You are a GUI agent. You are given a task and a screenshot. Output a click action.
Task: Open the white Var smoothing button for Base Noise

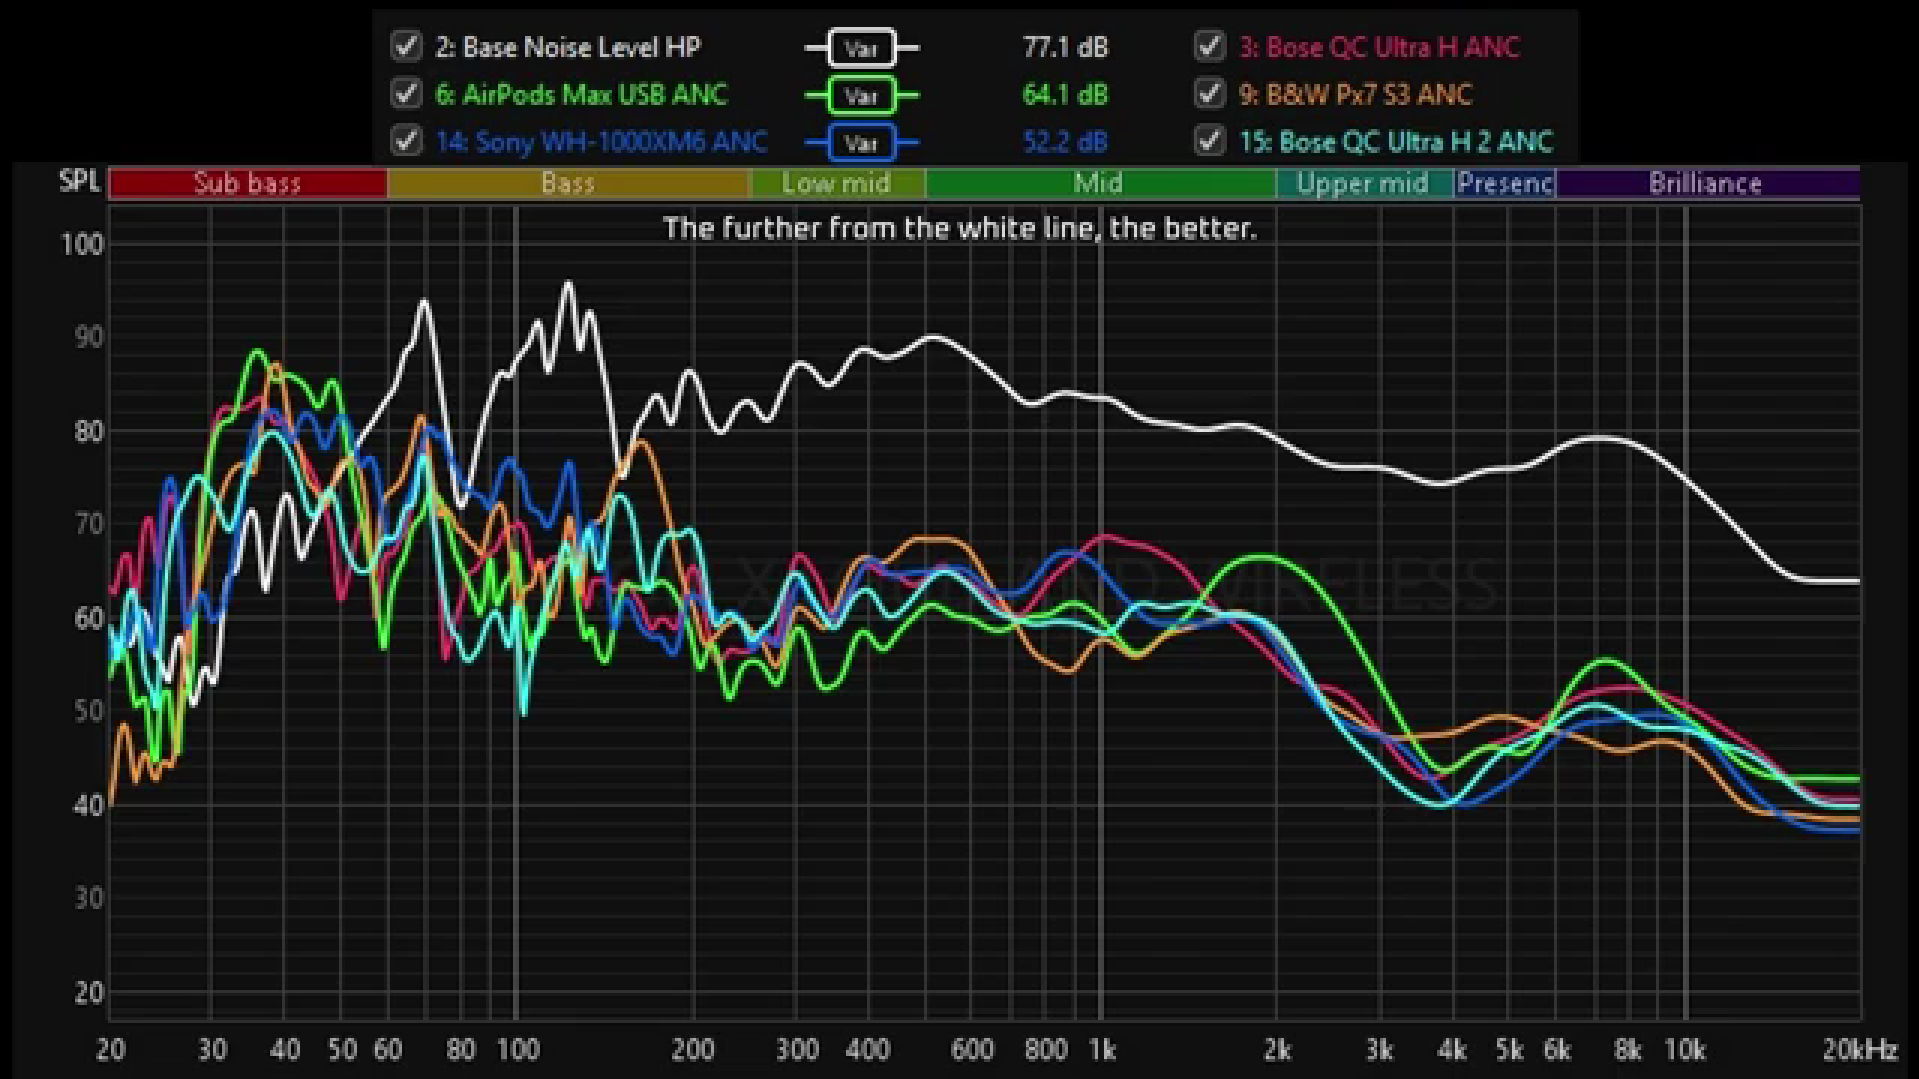861,48
